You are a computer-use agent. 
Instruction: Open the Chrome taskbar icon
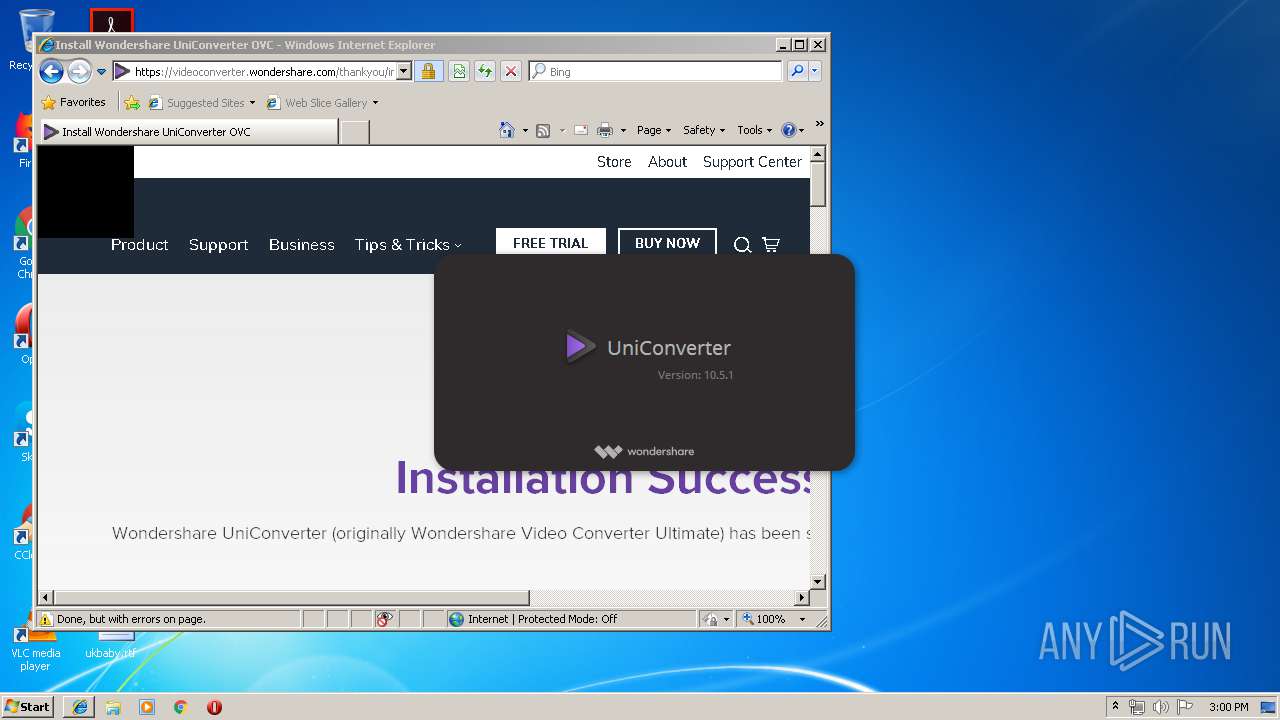pos(180,707)
